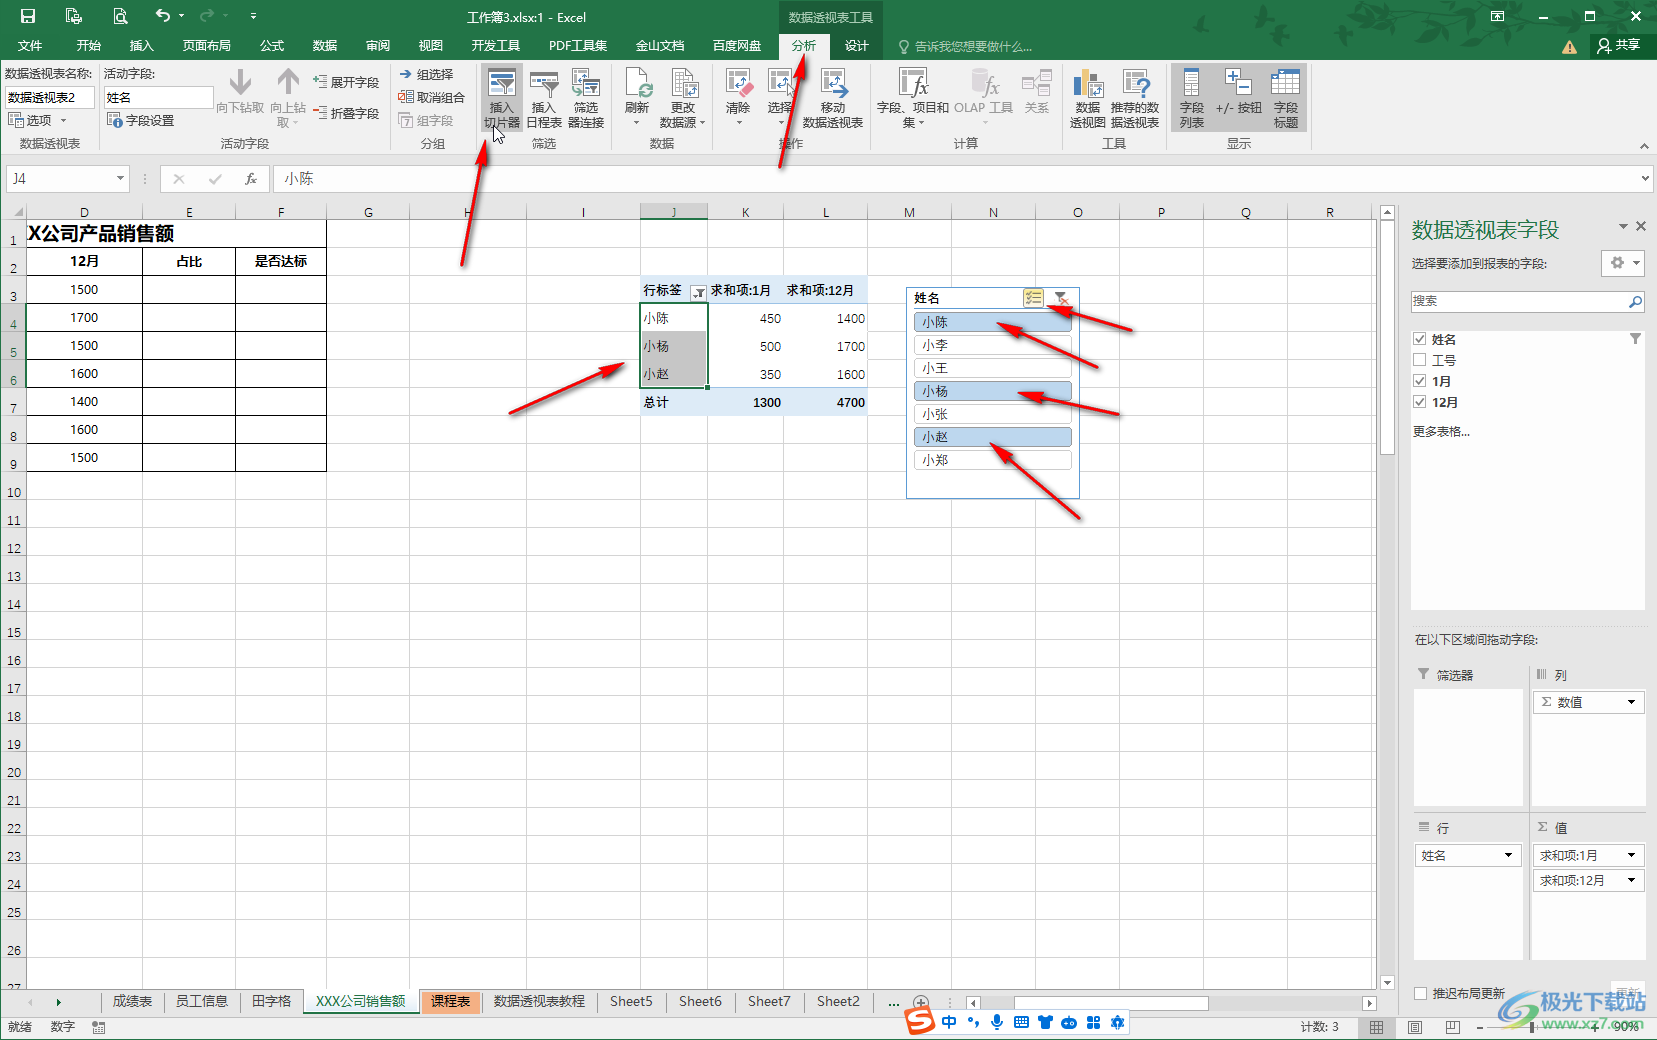Click the 字段设置 button
Viewport: 1657px width, 1040px height.
(141, 120)
